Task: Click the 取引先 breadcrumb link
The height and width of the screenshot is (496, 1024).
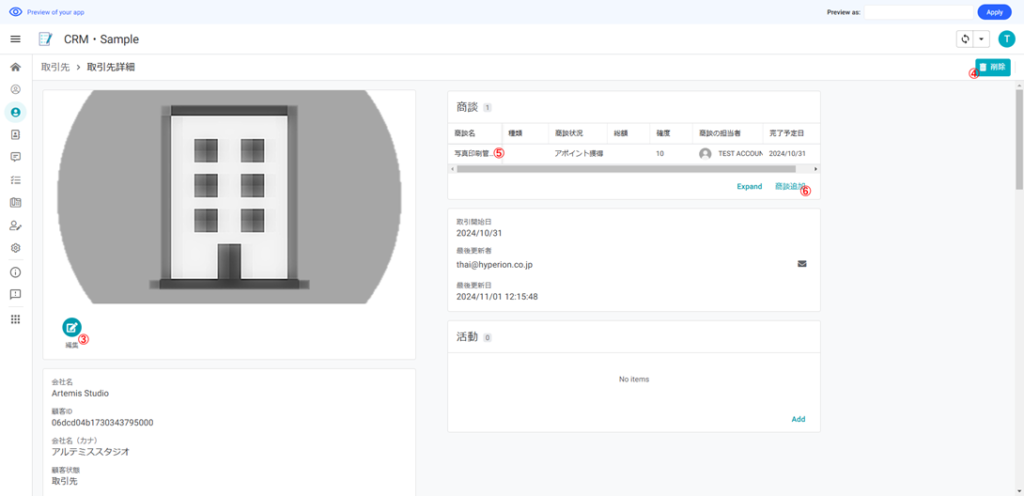Action: pos(55,67)
